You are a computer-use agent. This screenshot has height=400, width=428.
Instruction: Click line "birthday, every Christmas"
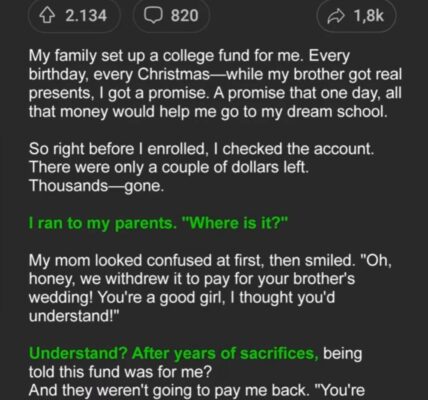click(x=215, y=75)
